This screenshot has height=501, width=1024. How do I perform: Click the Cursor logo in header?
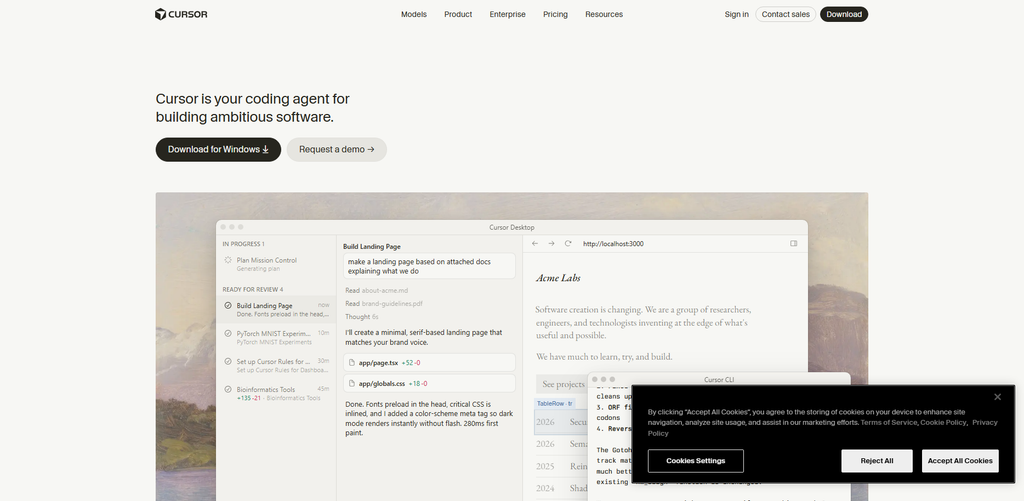181,14
